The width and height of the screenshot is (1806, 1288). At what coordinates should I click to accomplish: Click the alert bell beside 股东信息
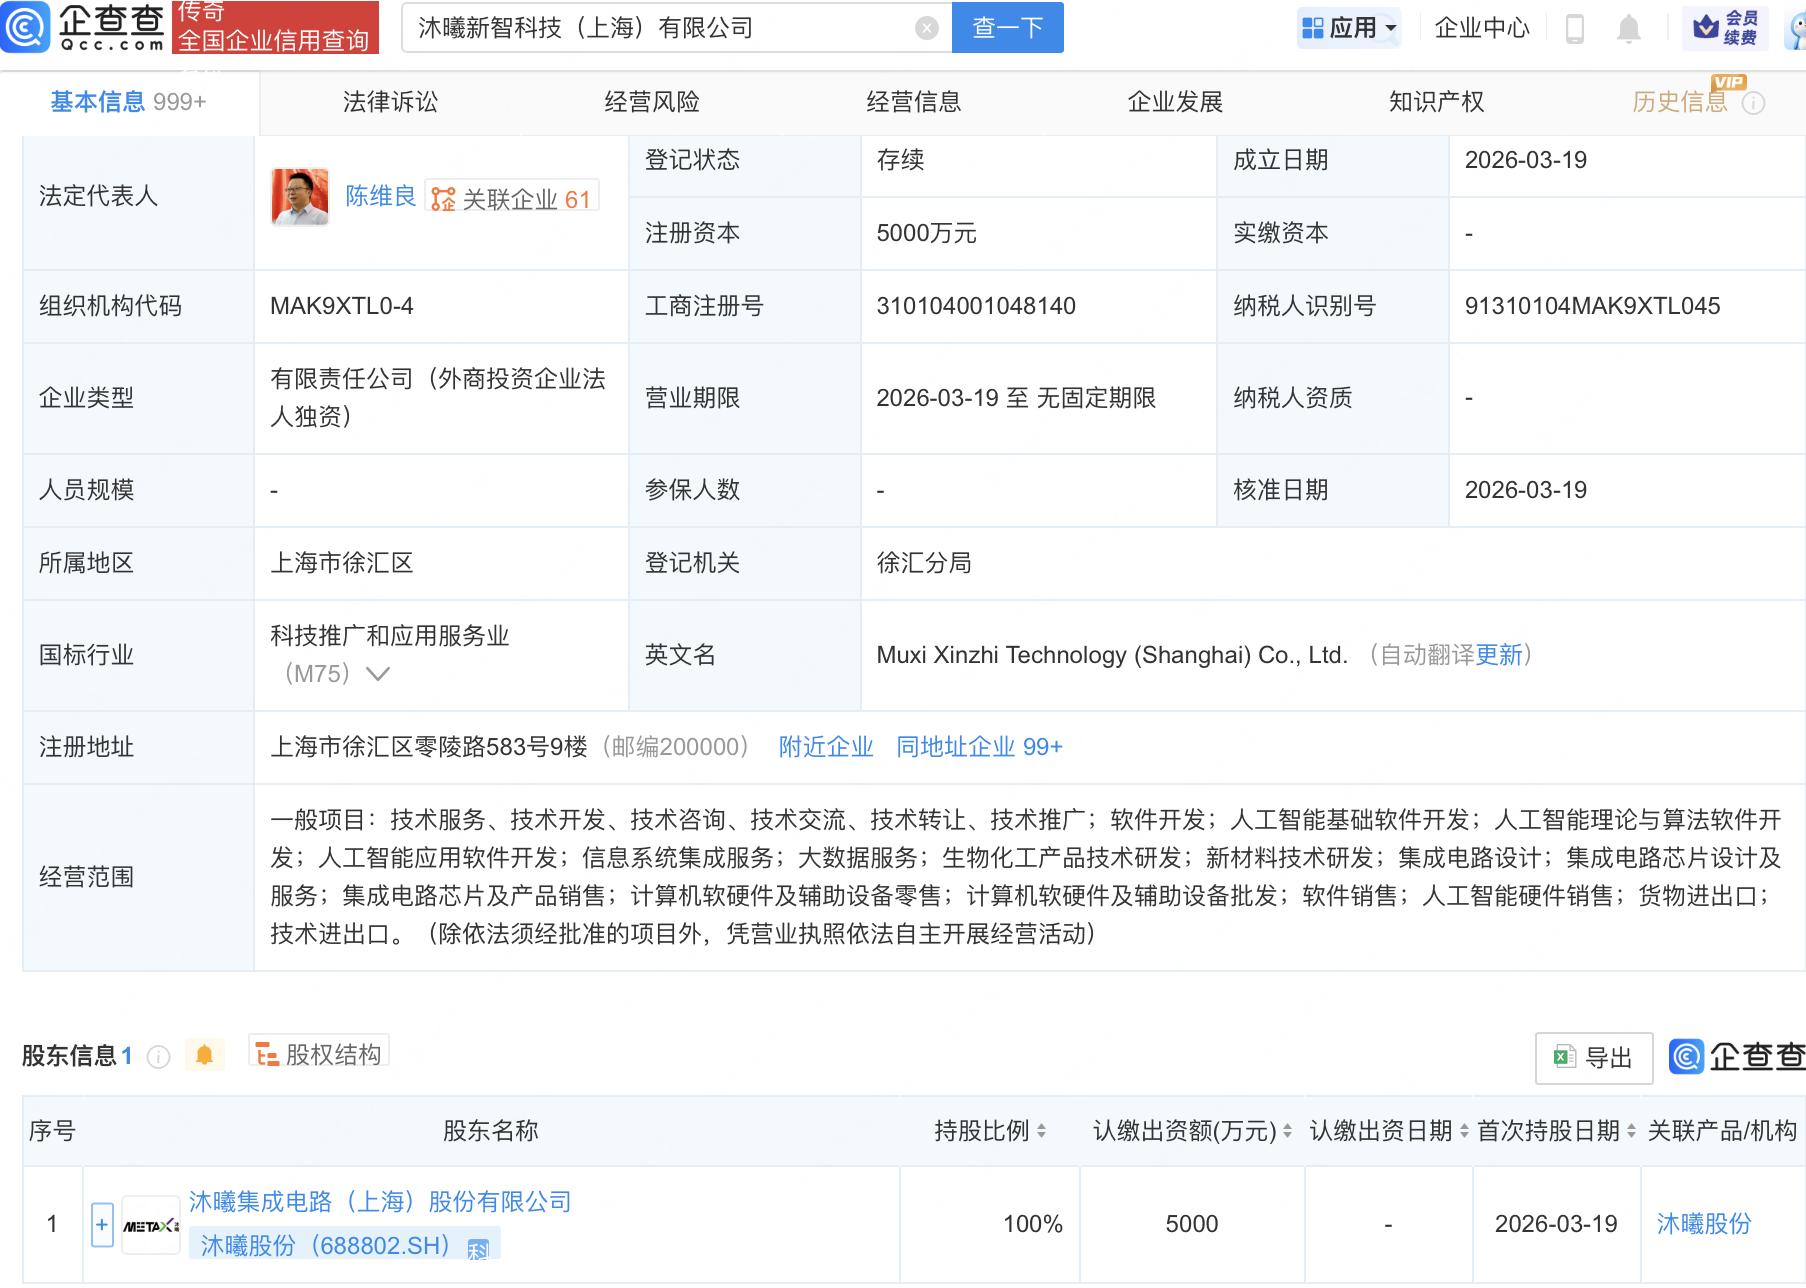coord(205,1055)
